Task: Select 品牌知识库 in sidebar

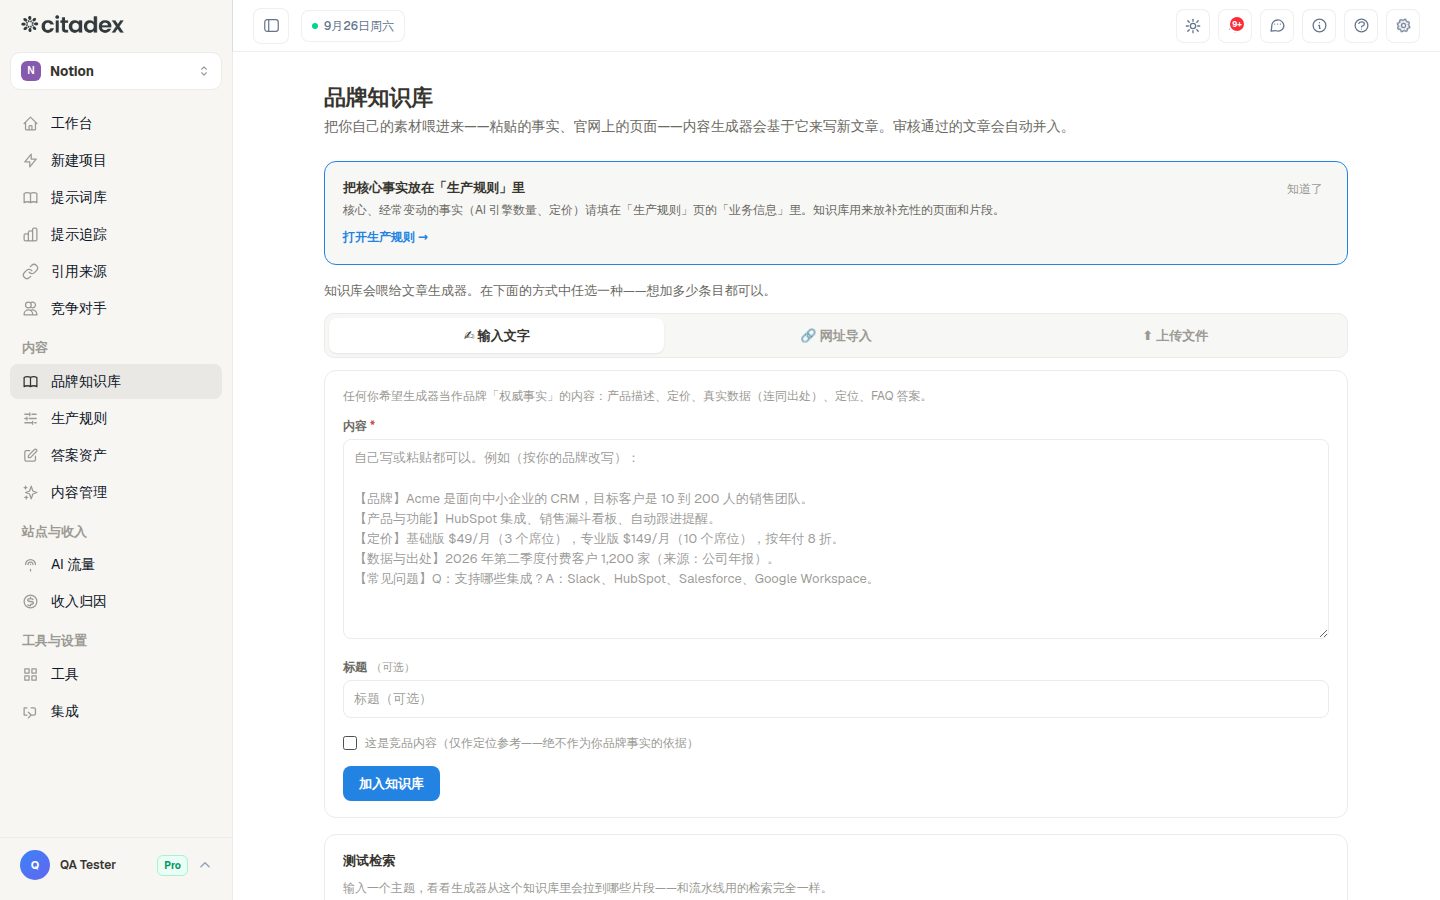Action: (x=116, y=381)
